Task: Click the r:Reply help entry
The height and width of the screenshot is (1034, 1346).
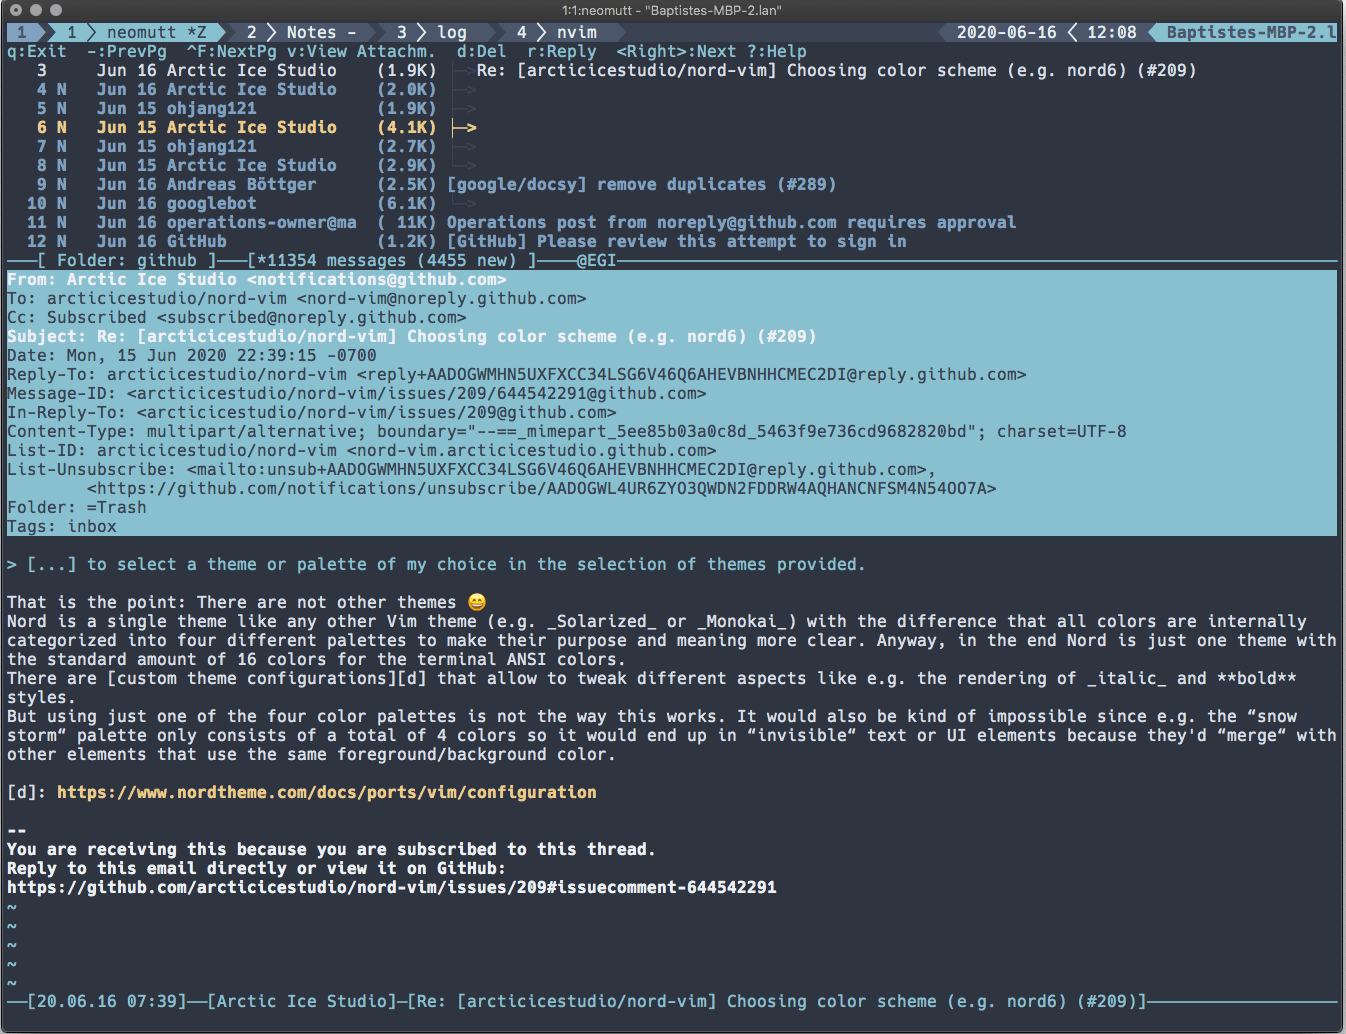Action: (x=562, y=51)
